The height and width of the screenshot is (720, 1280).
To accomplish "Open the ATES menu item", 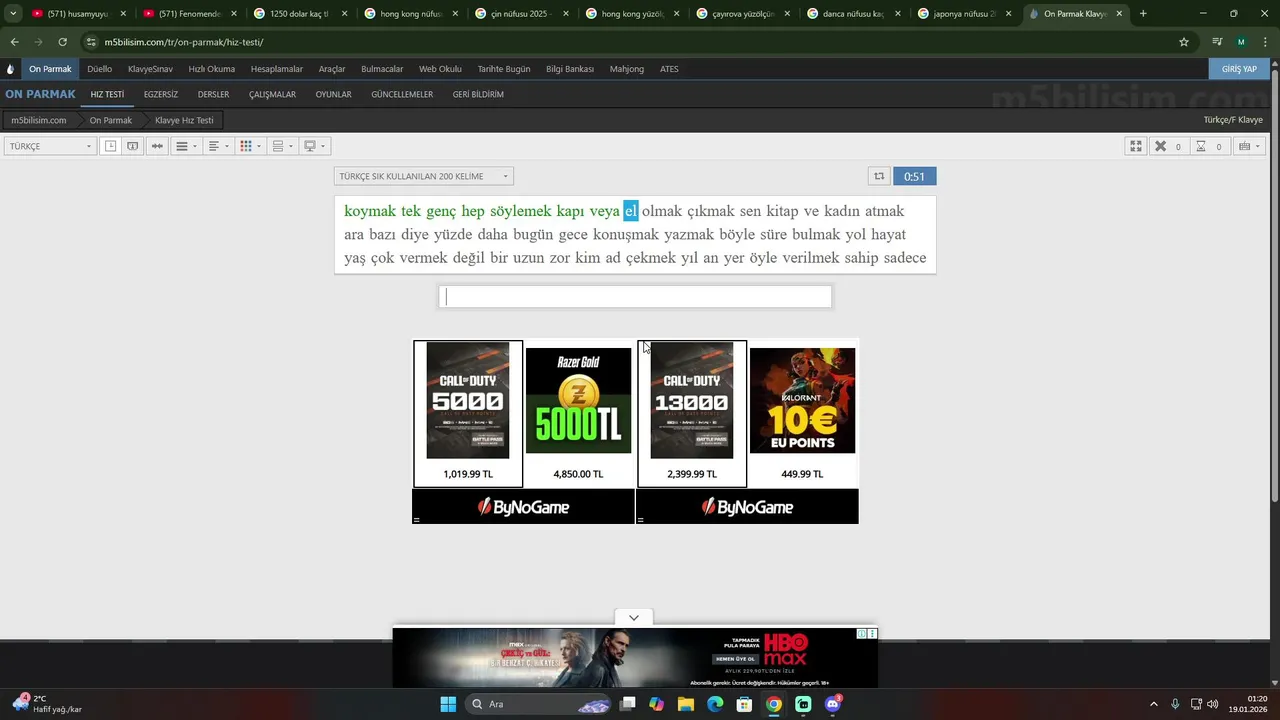I will click(669, 69).
